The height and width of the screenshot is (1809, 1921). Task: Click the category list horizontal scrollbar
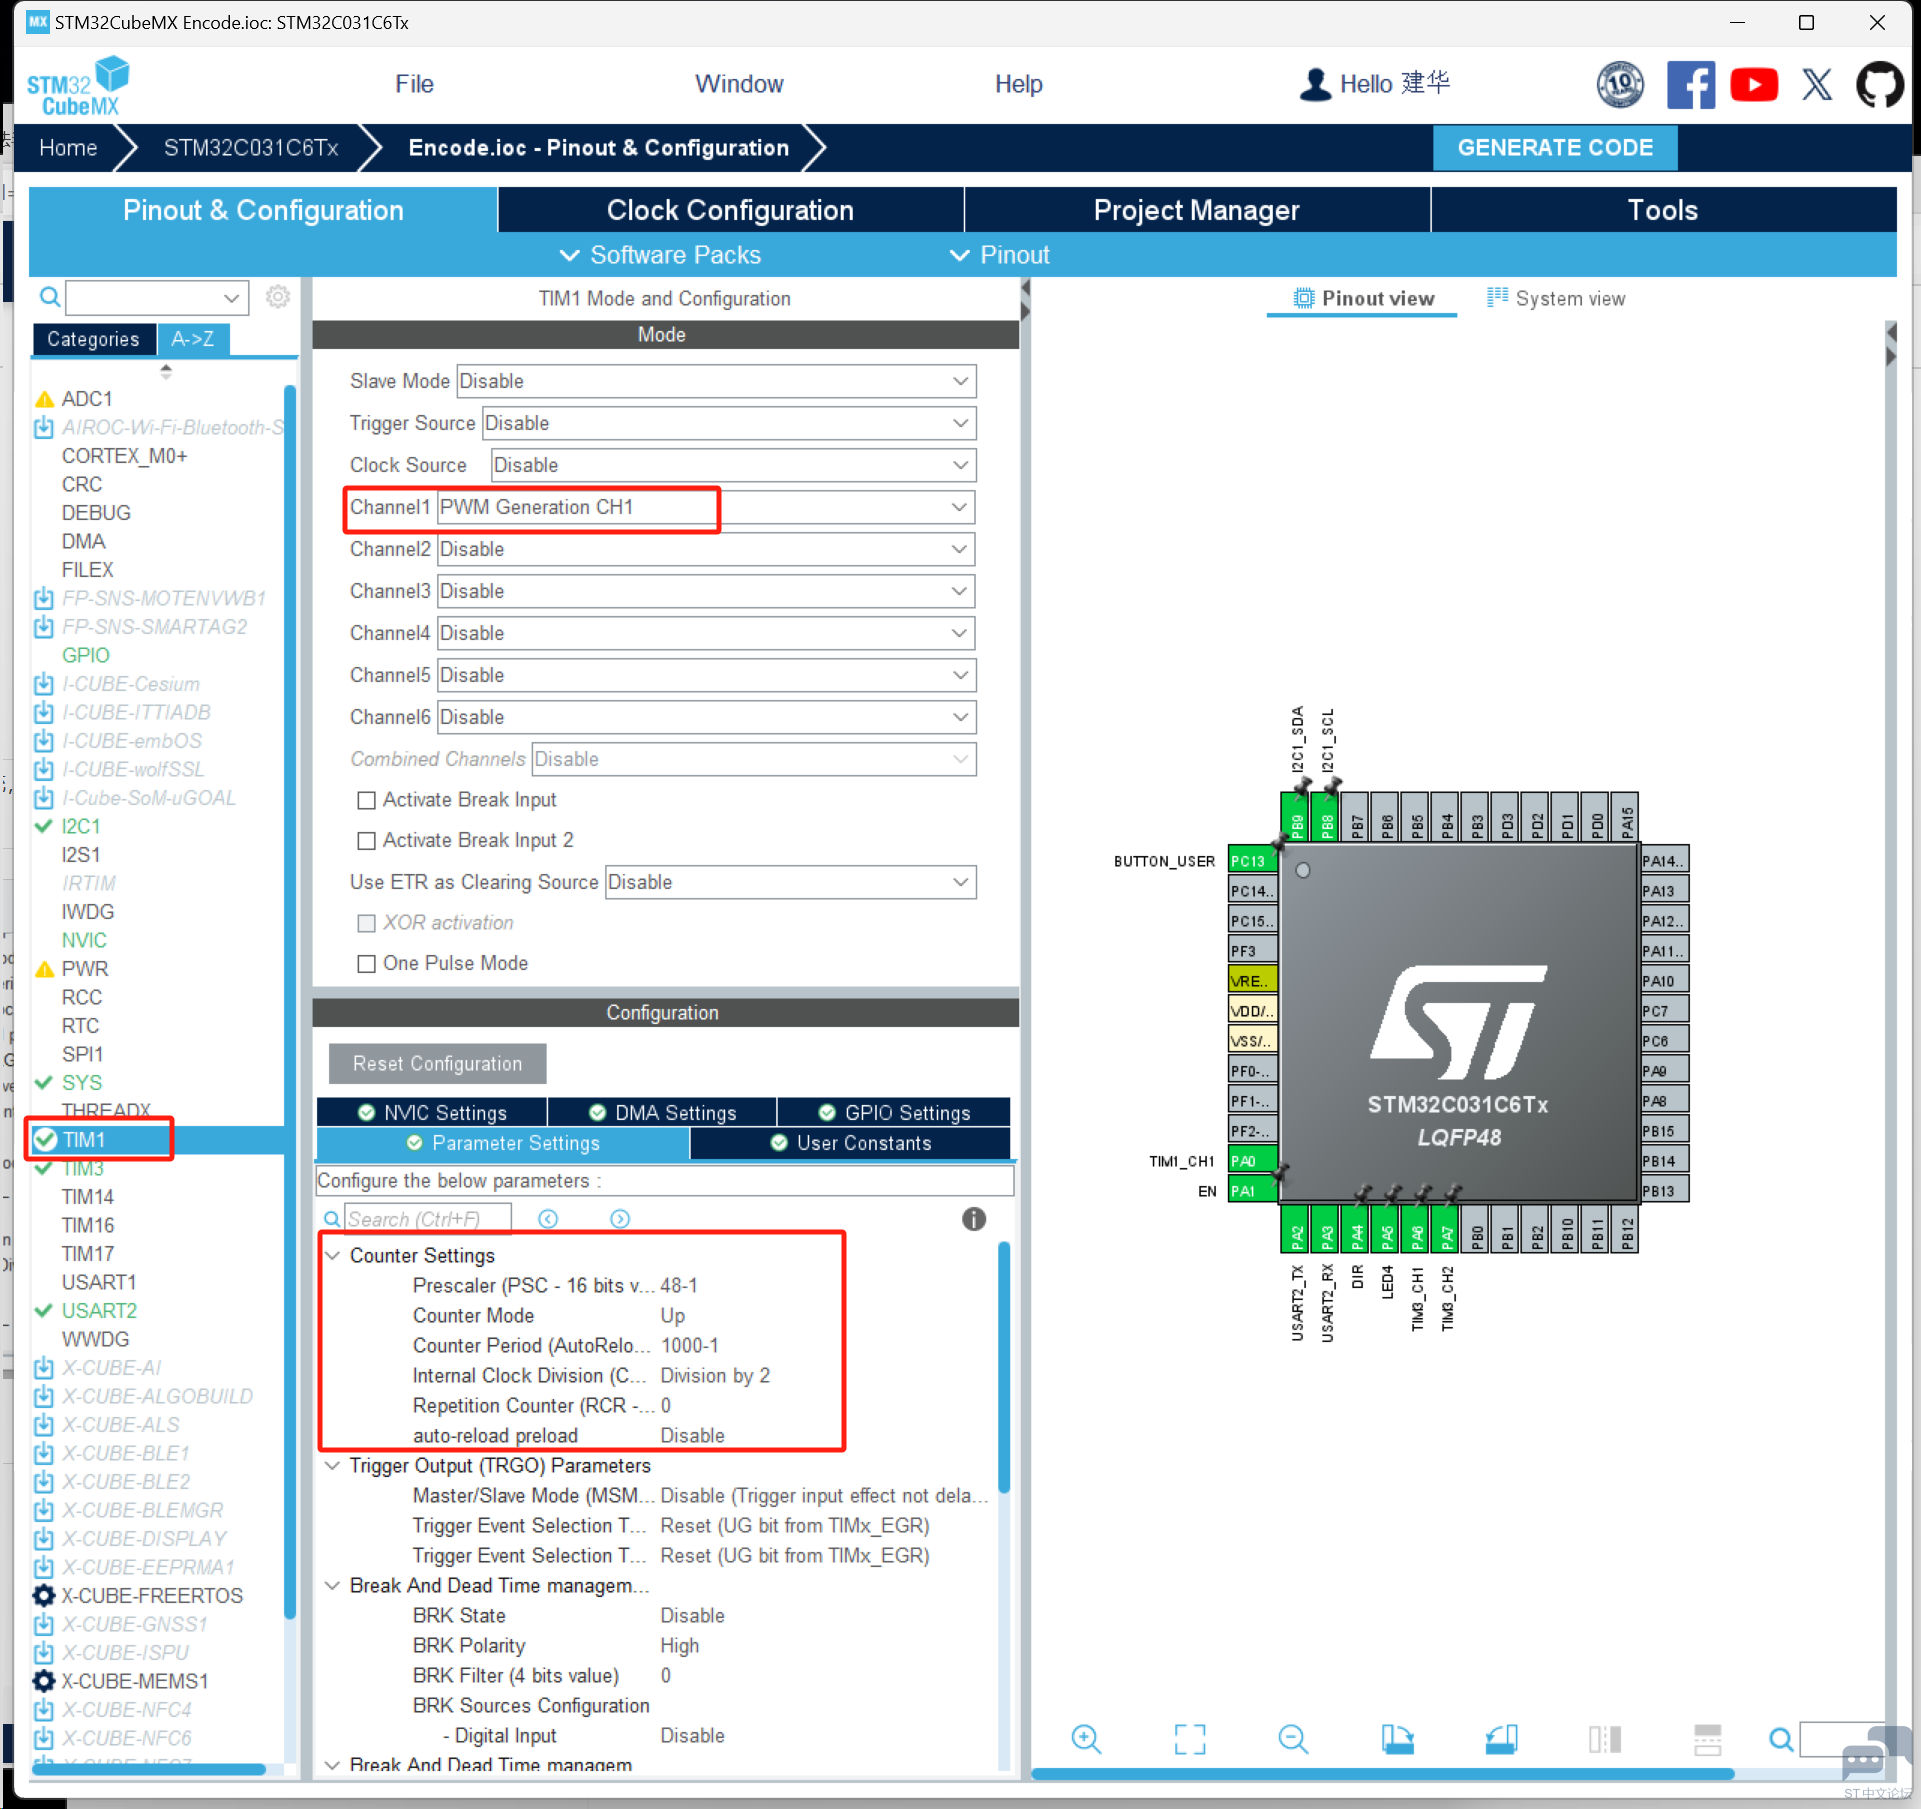(149, 1769)
